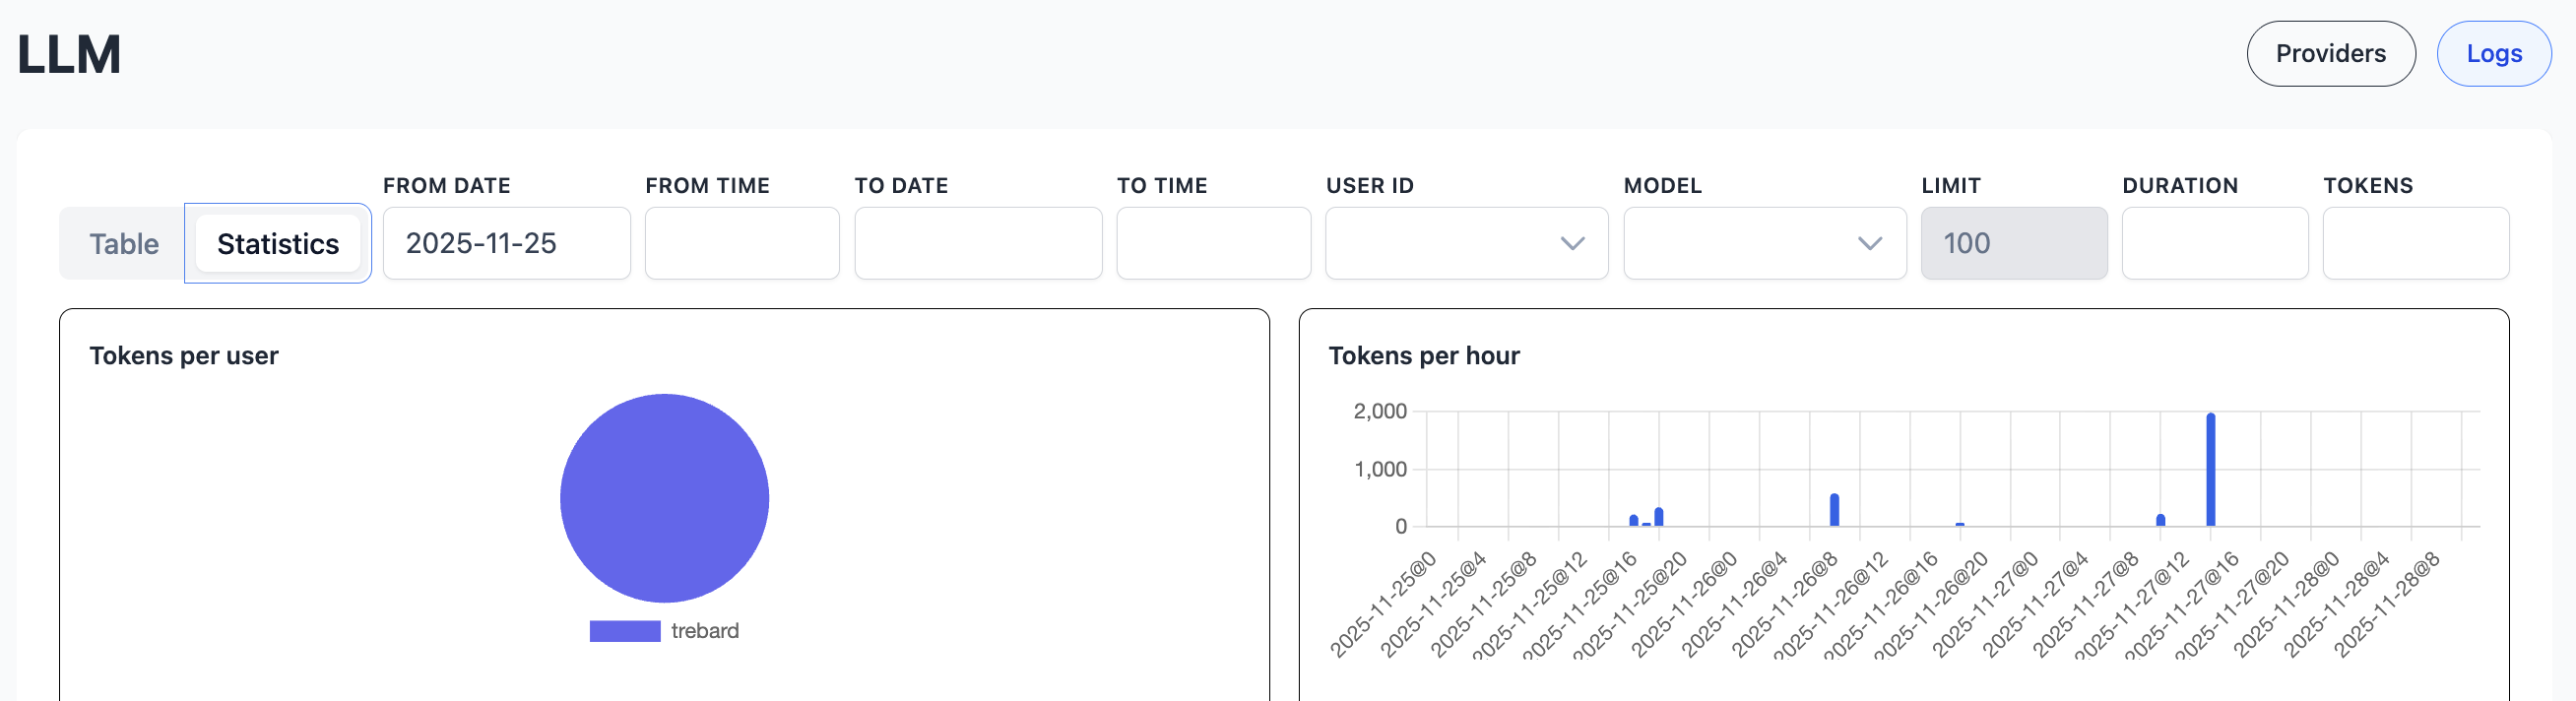
Task: Click the User ID chevron arrow
Action: 1572,244
